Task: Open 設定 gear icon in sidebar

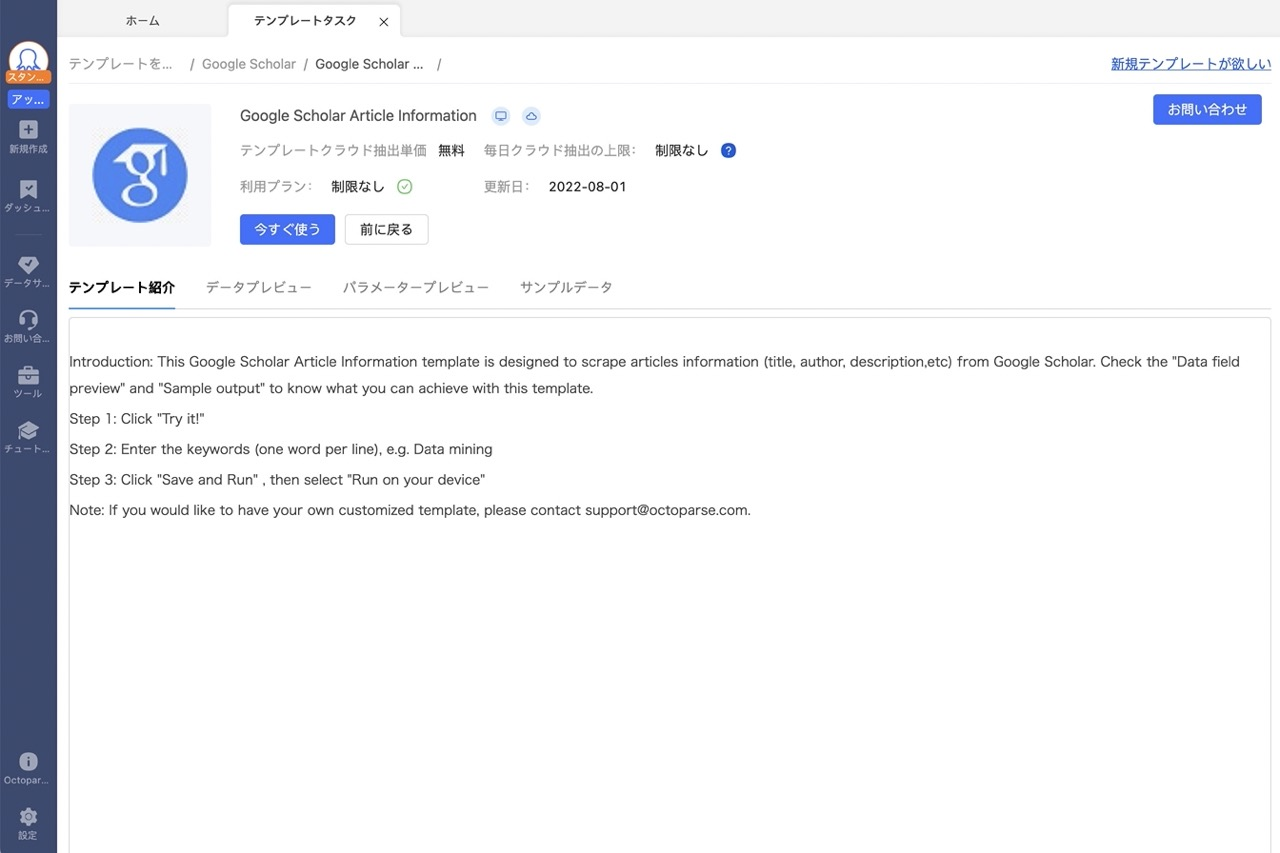Action: (x=28, y=817)
